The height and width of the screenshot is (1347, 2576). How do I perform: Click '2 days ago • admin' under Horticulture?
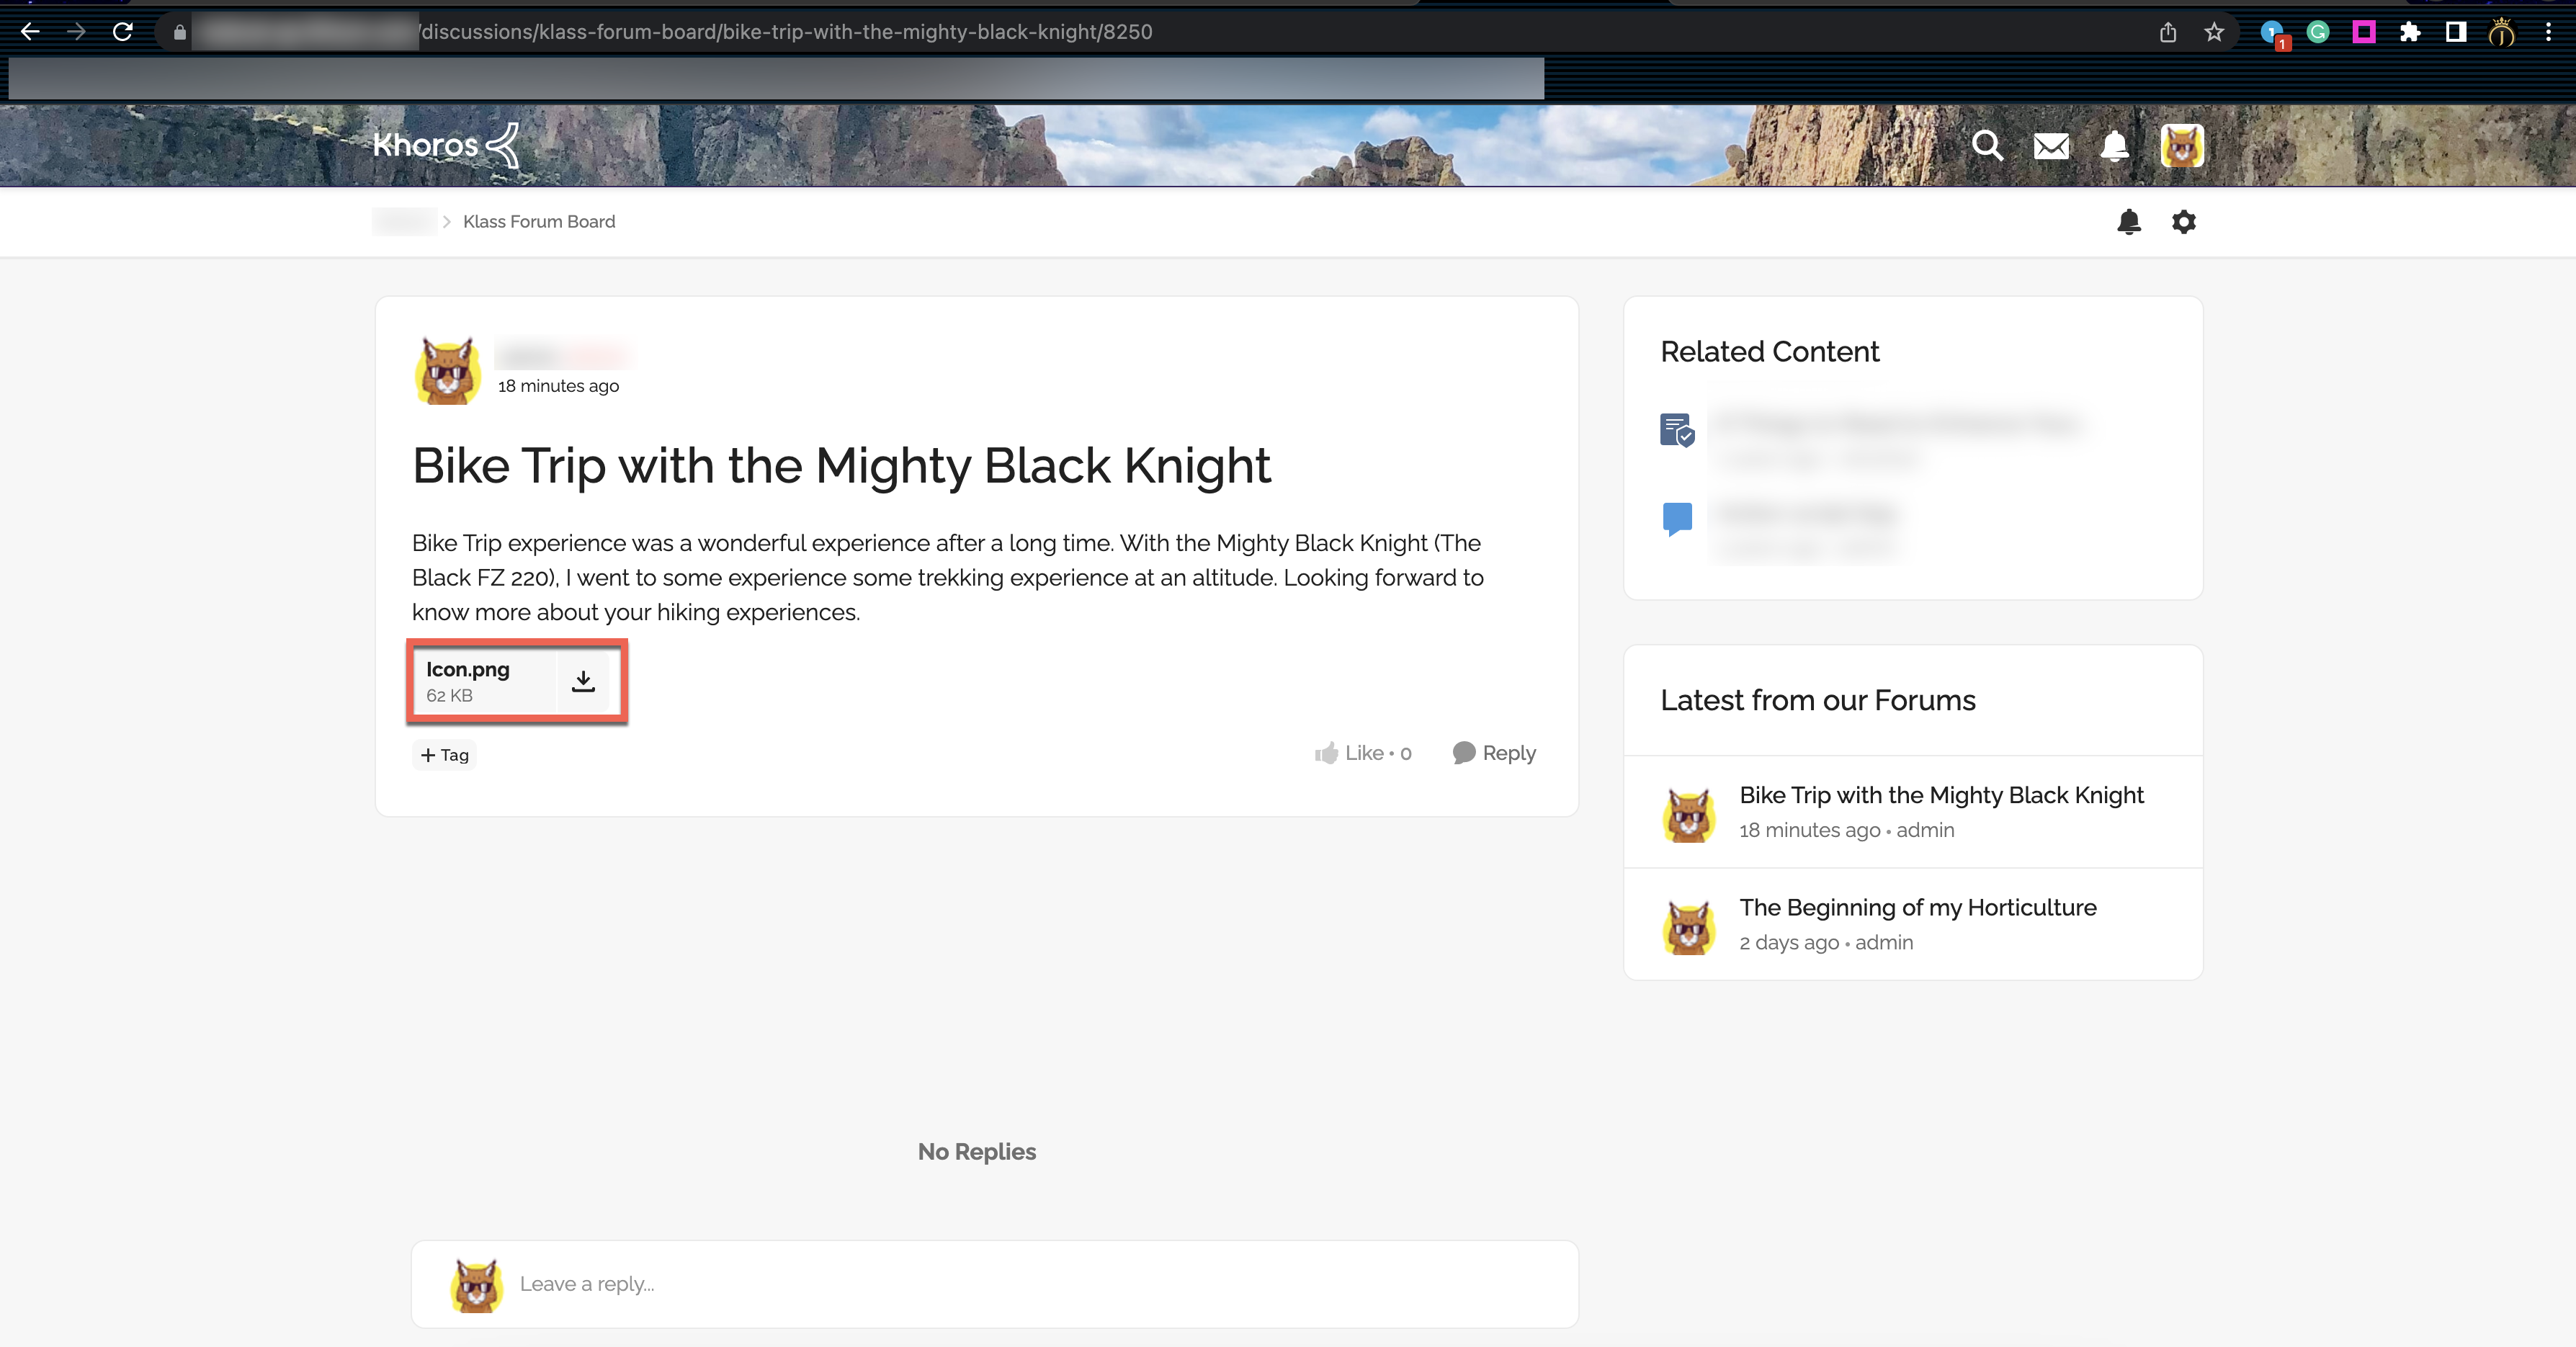[x=1825, y=942]
